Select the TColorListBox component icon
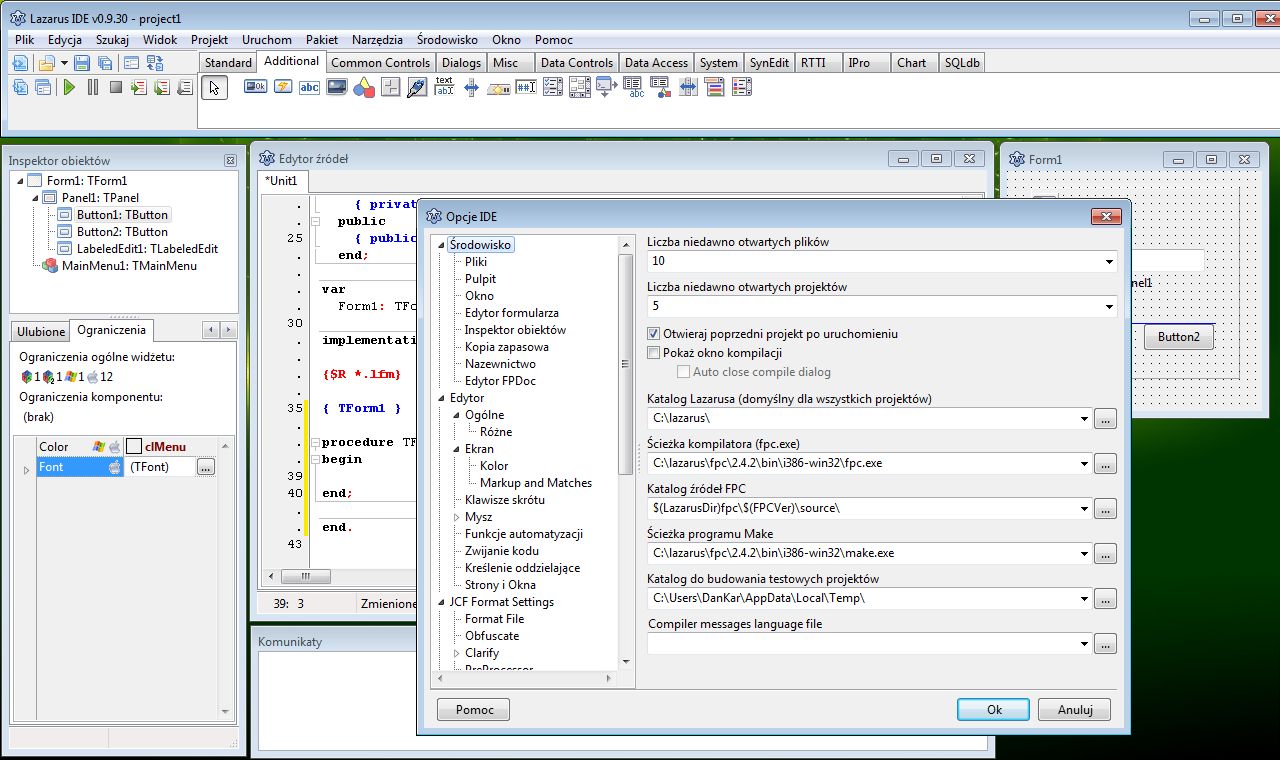This screenshot has width=1280, height=760. 742,87
